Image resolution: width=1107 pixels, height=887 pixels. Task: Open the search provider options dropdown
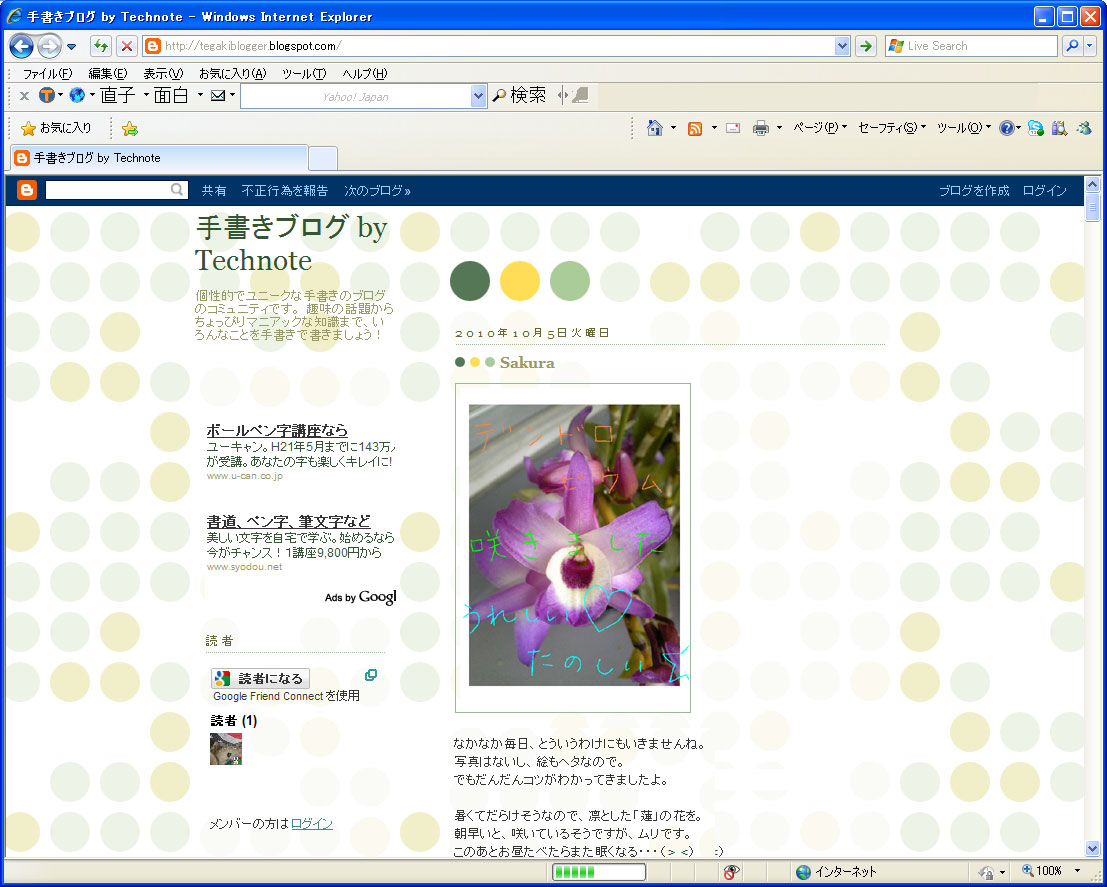pyautogui.click(x=1089, y=46)
